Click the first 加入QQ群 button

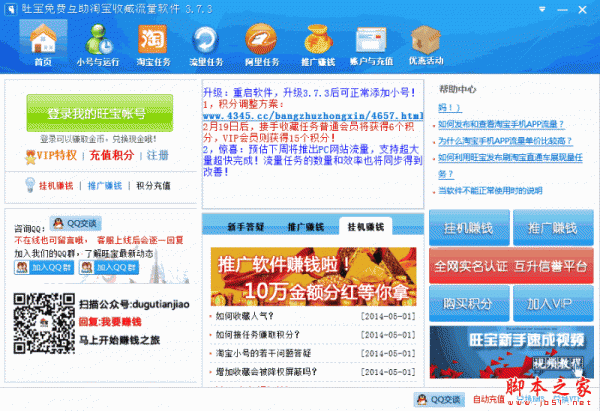coord(44,267)
